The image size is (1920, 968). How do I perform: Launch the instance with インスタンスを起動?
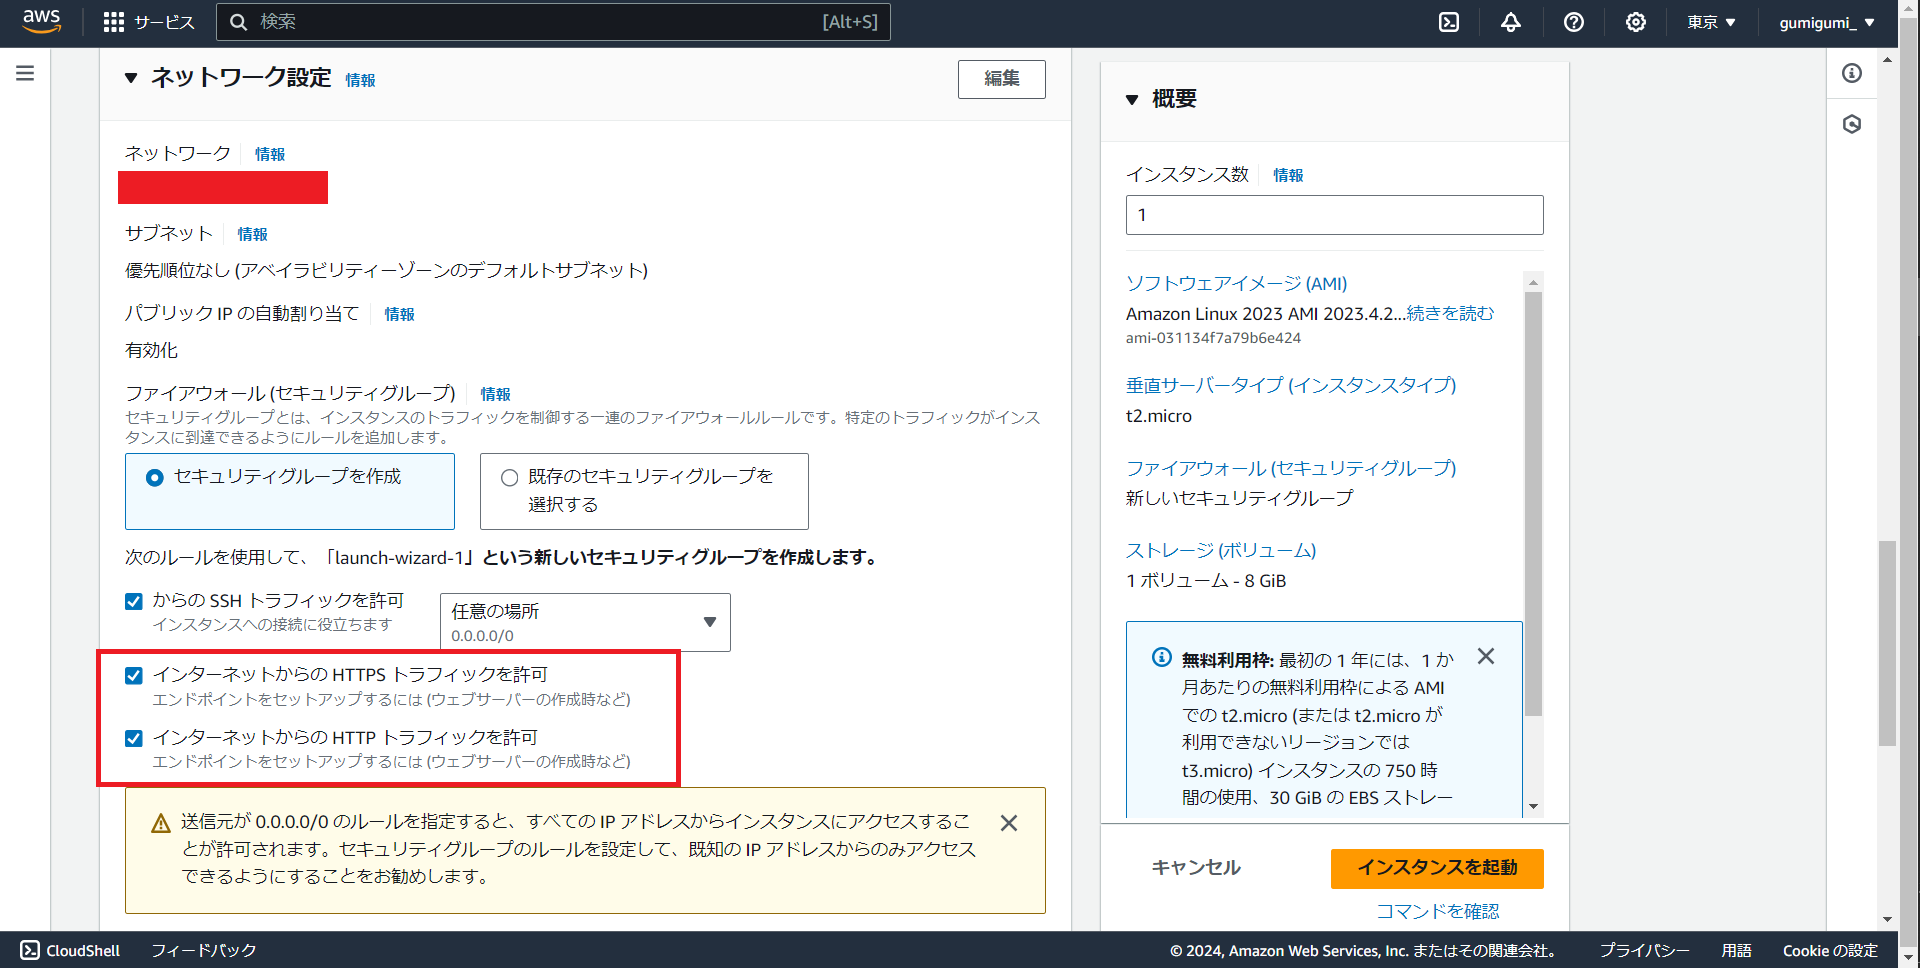coord(1436,868)
